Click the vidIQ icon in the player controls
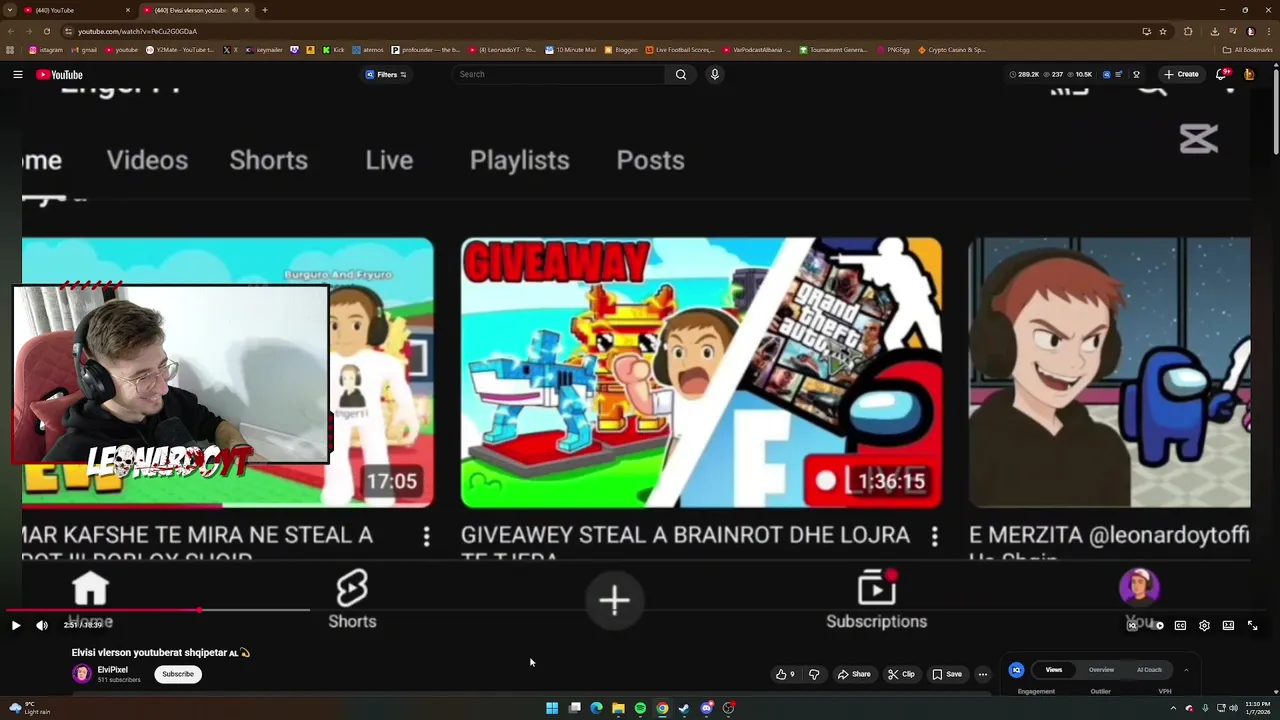1280x720 pixels. 1132,625
